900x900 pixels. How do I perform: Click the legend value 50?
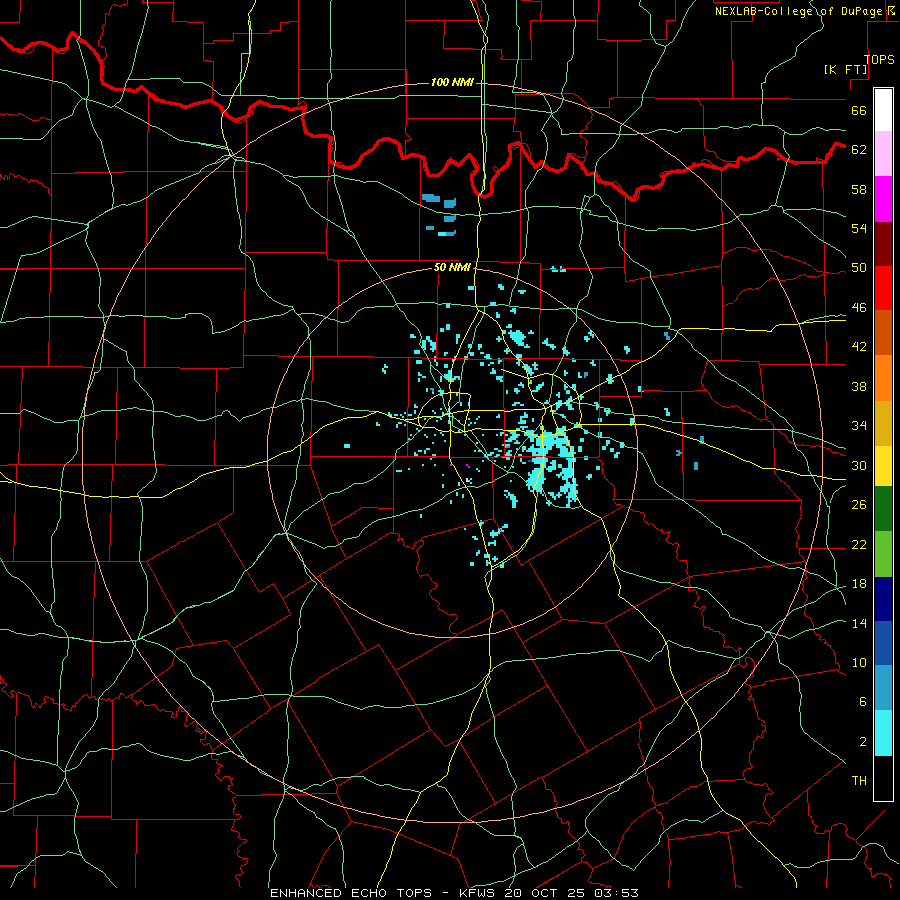coord(859,267)
